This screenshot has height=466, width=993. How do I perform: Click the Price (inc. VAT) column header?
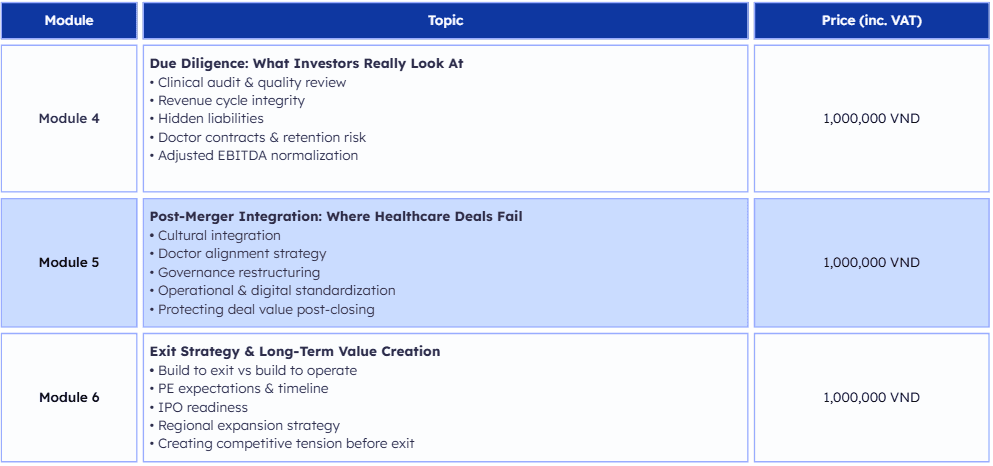(871, 20)
